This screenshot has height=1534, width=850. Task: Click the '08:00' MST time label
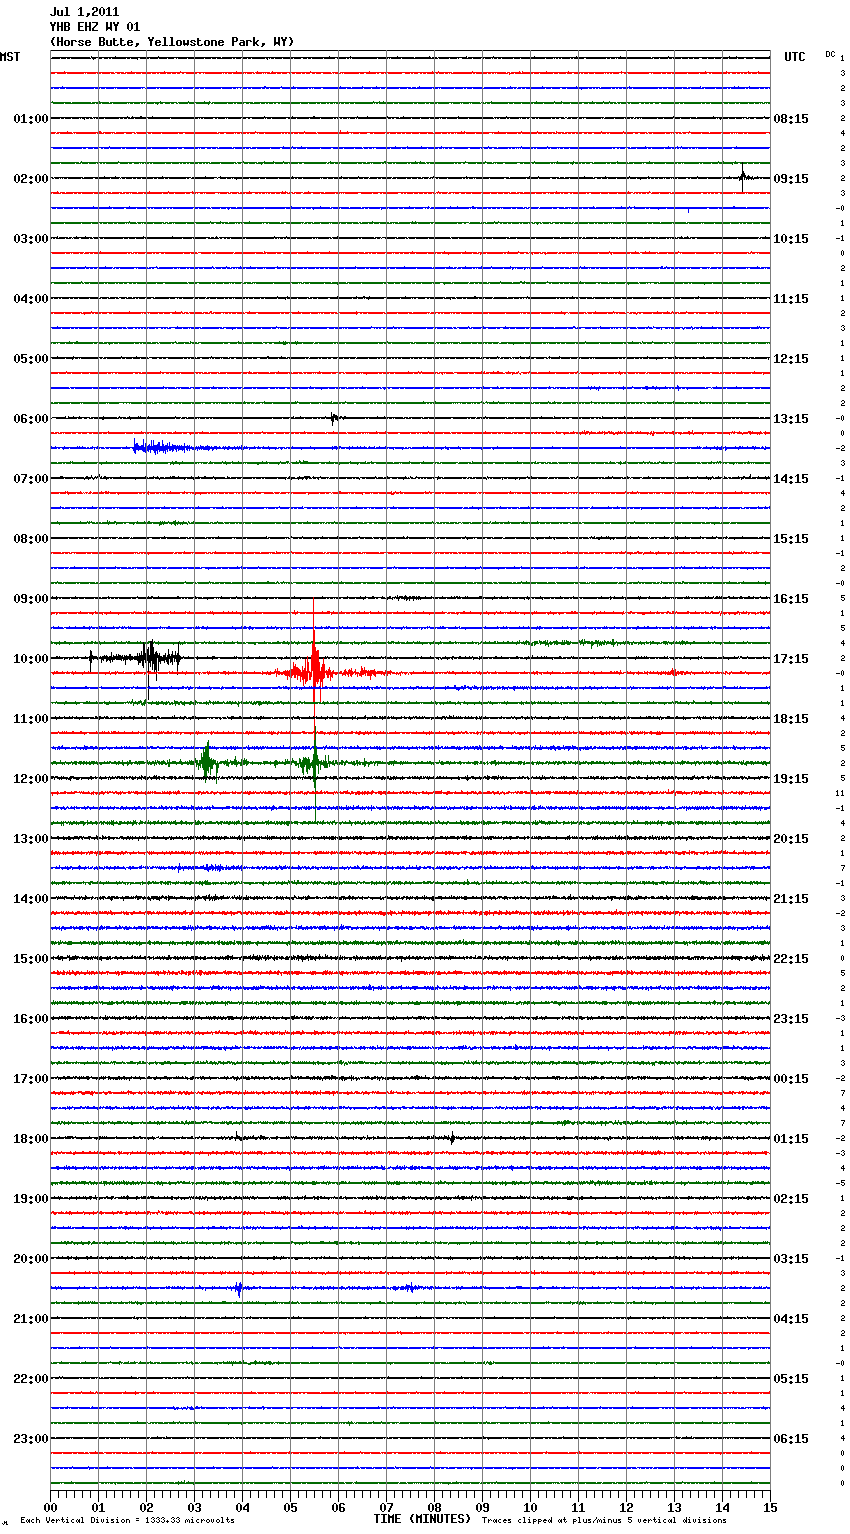click(x=31, y=539)
